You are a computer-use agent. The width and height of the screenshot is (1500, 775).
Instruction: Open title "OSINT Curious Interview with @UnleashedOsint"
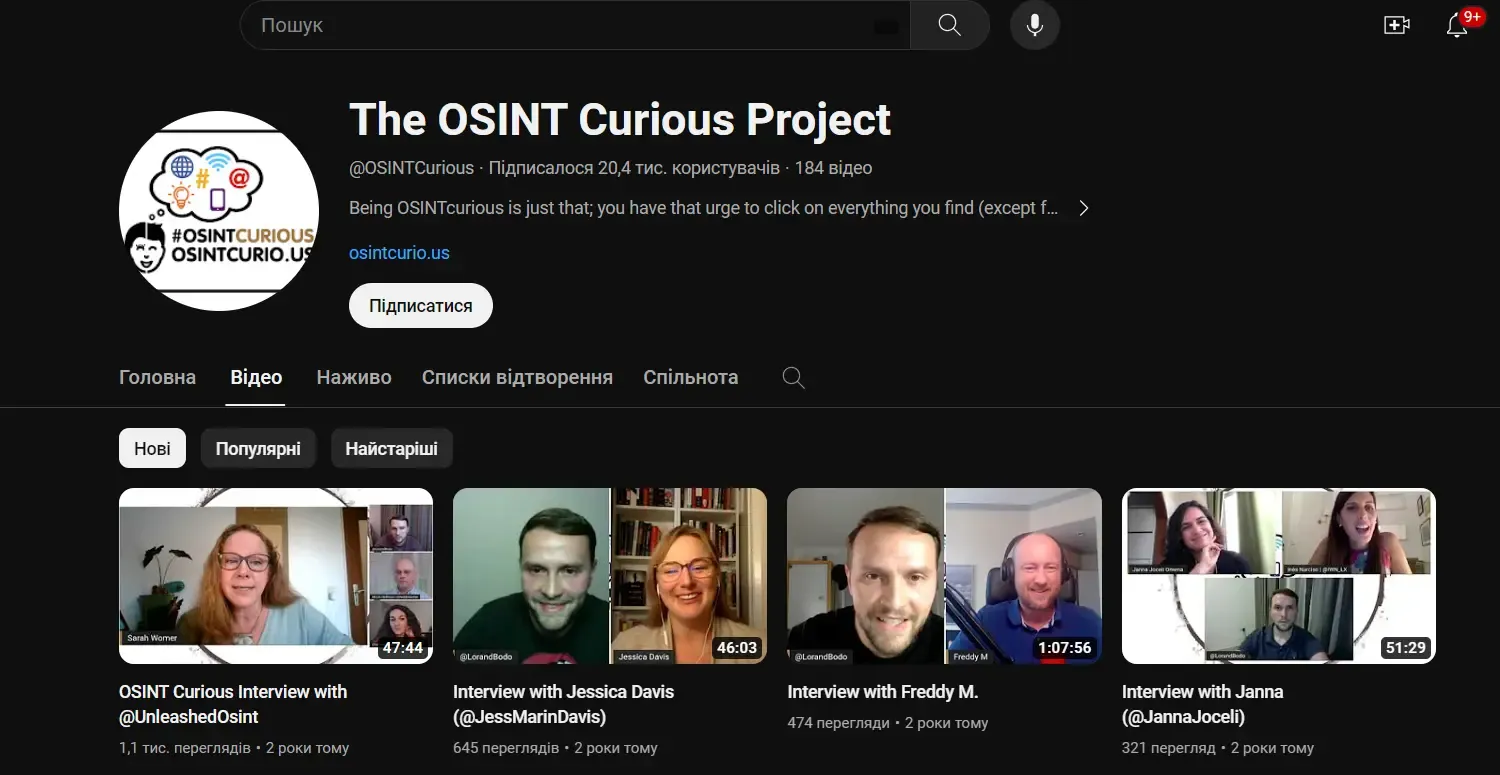[x=233, y=704]
